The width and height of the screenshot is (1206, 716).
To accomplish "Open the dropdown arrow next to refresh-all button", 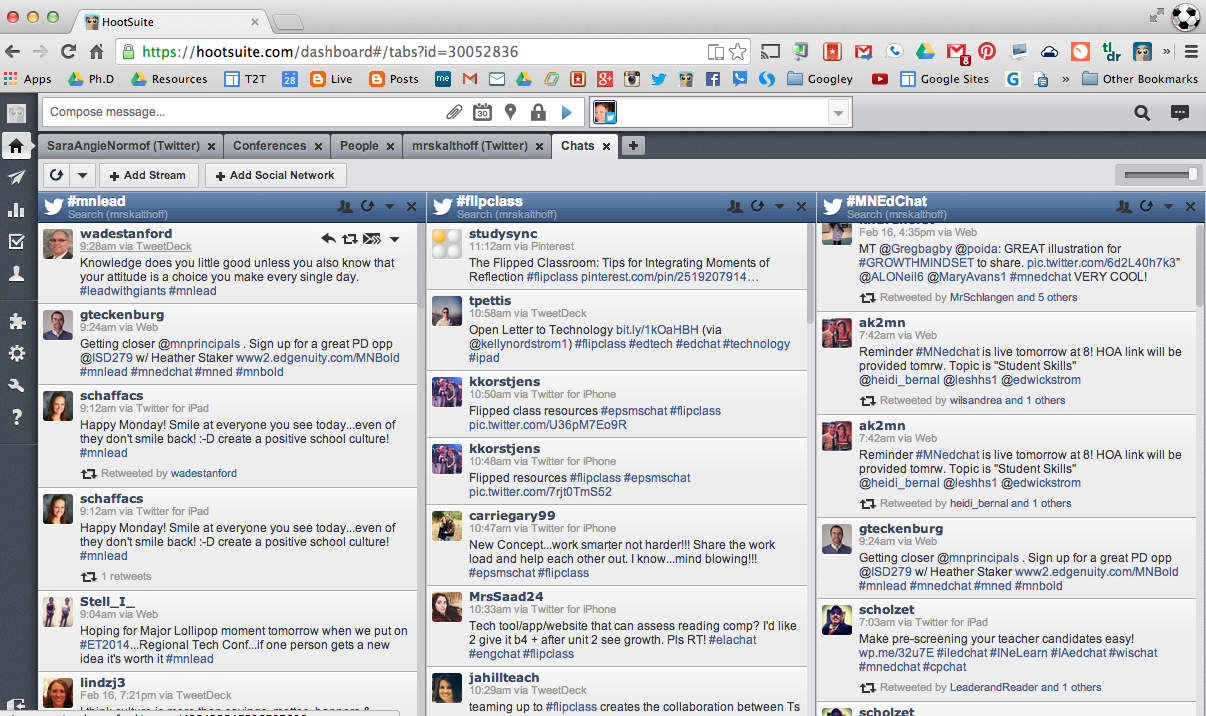I will click(x=82, y=175).
